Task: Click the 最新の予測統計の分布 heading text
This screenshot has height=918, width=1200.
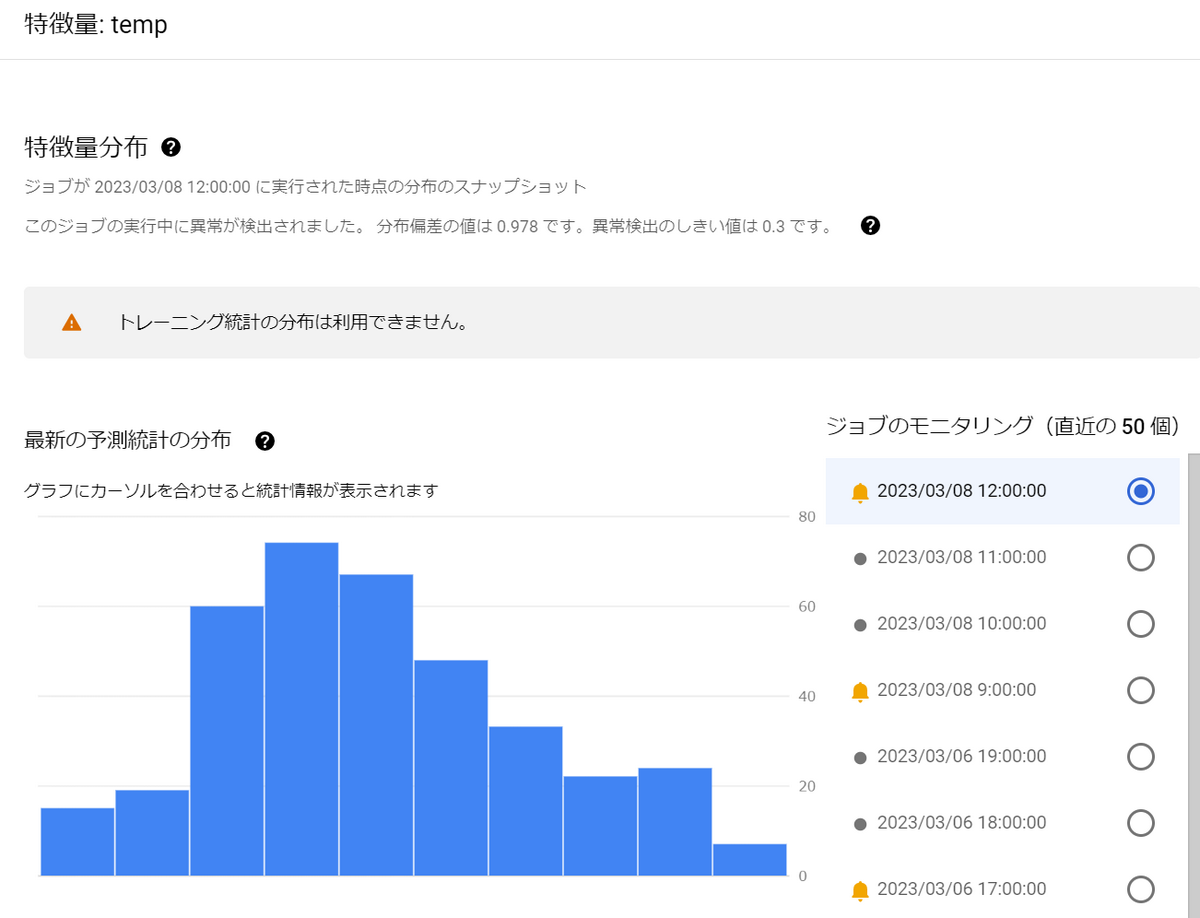Action: point(128,440)
